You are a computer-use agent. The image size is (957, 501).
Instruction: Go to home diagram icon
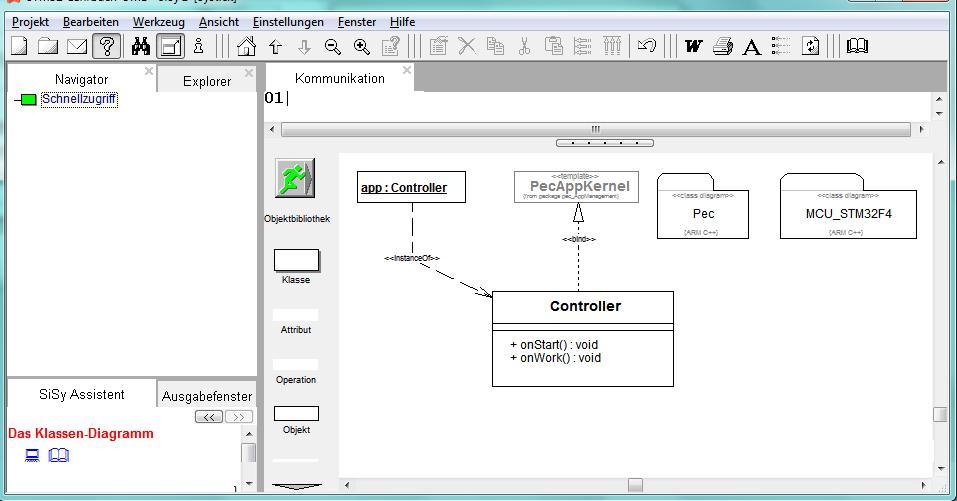[246, 46]
